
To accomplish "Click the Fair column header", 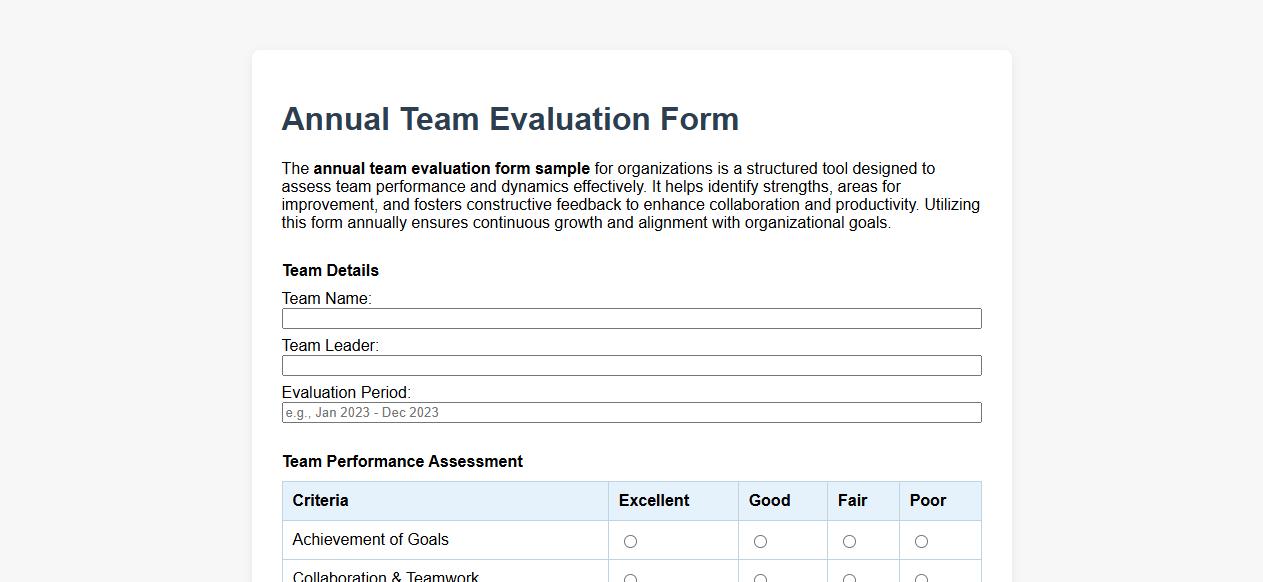I will (854, 500).
